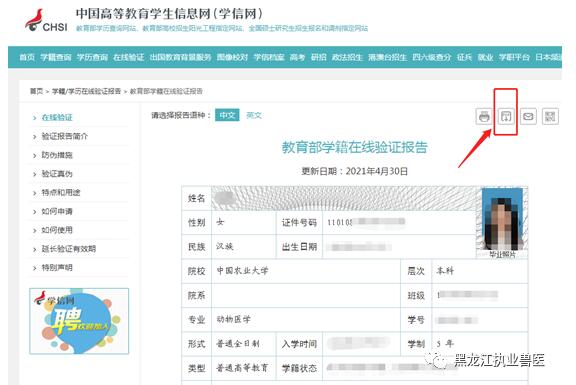Switch report language to 英文
The height and width of the screenshot is (385, 576).
(254, 115)
